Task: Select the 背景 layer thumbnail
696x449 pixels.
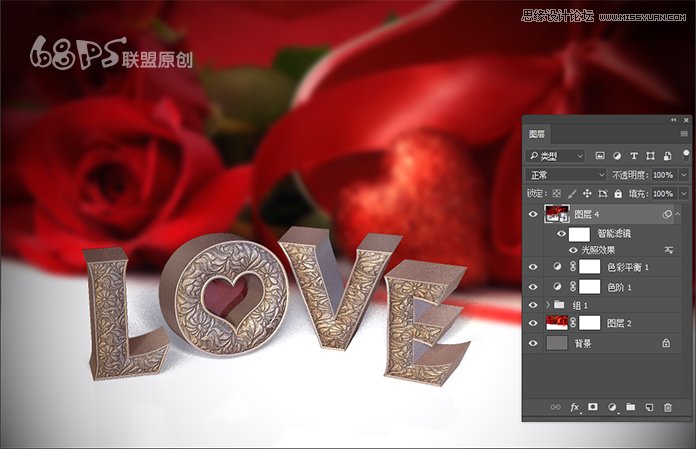Action: 557,343
